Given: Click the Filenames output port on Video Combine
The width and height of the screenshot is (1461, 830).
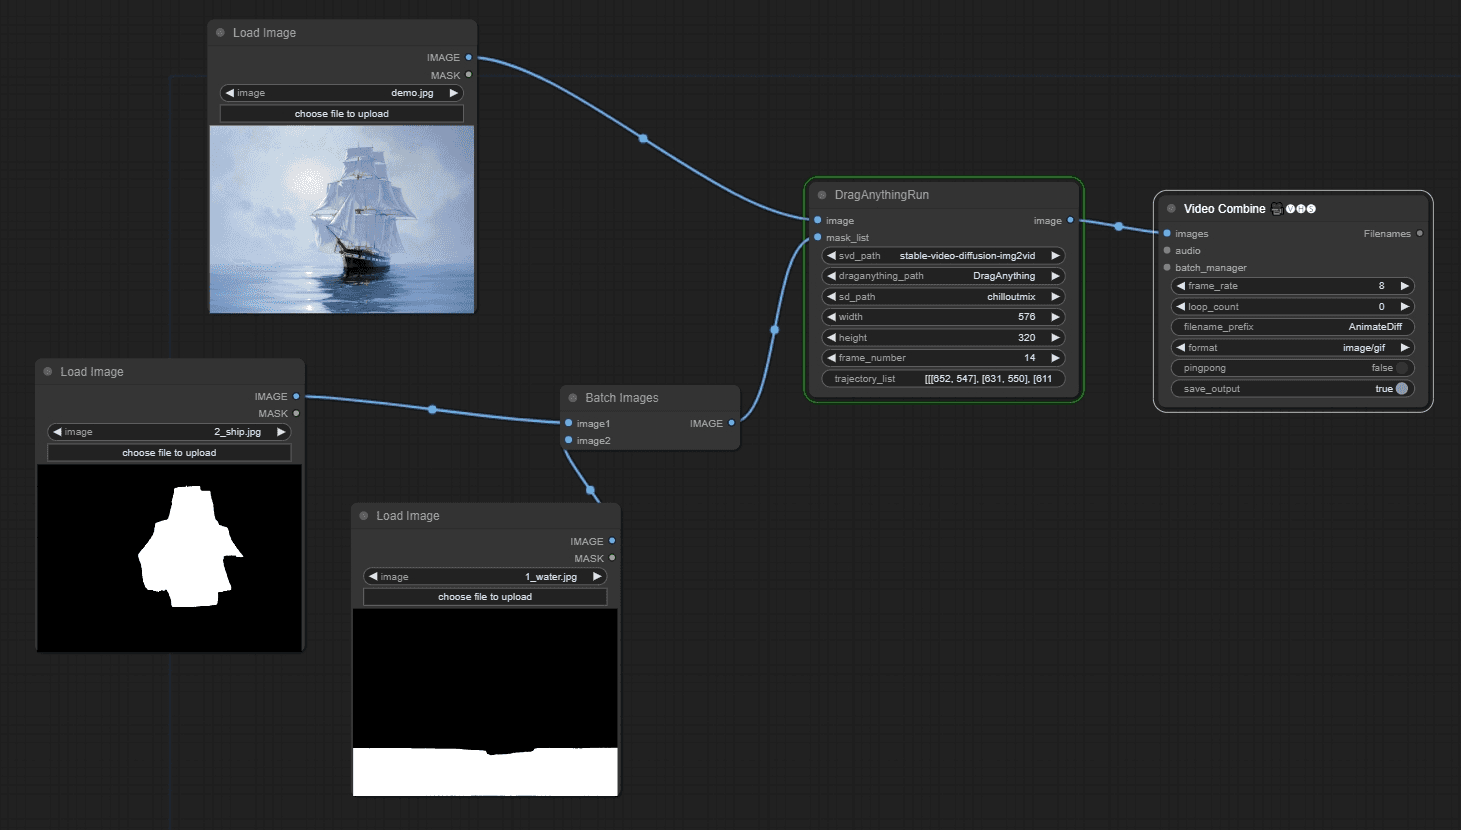Looking at the screenshot, I should click(x=1419, y=234).
